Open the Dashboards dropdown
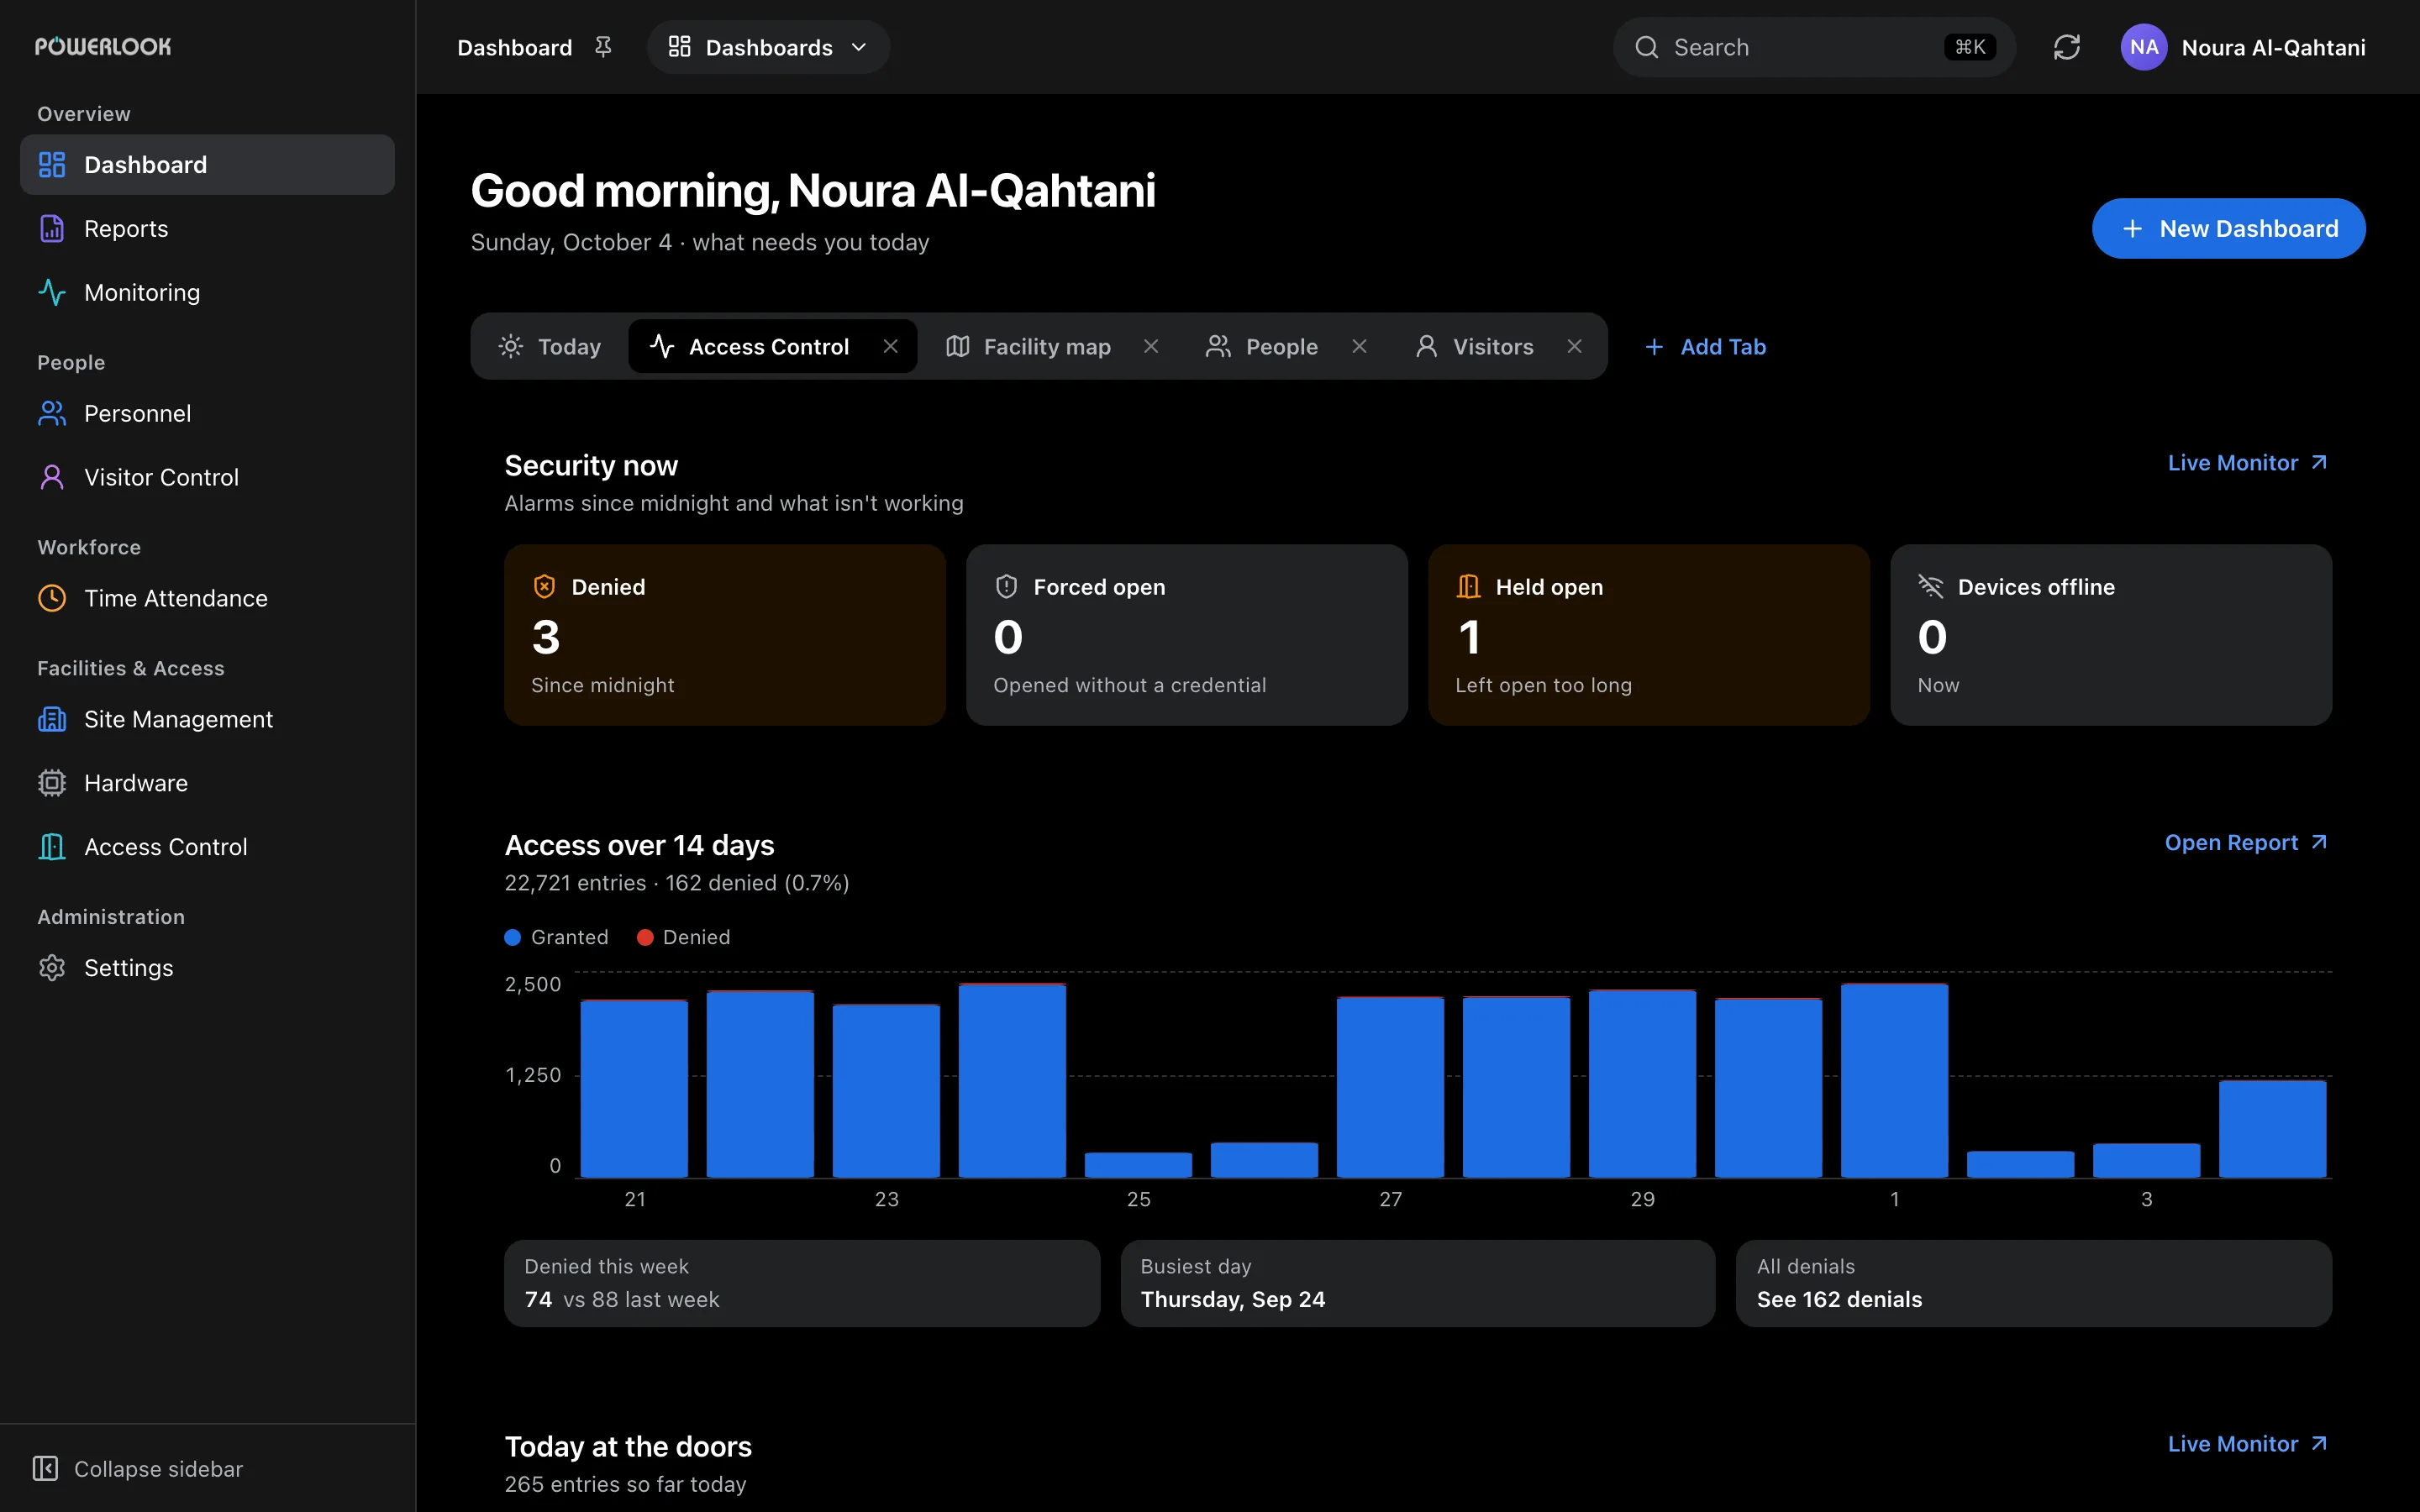The height and width of the screenshot is (1512, 2420). (x=768, y=47)
